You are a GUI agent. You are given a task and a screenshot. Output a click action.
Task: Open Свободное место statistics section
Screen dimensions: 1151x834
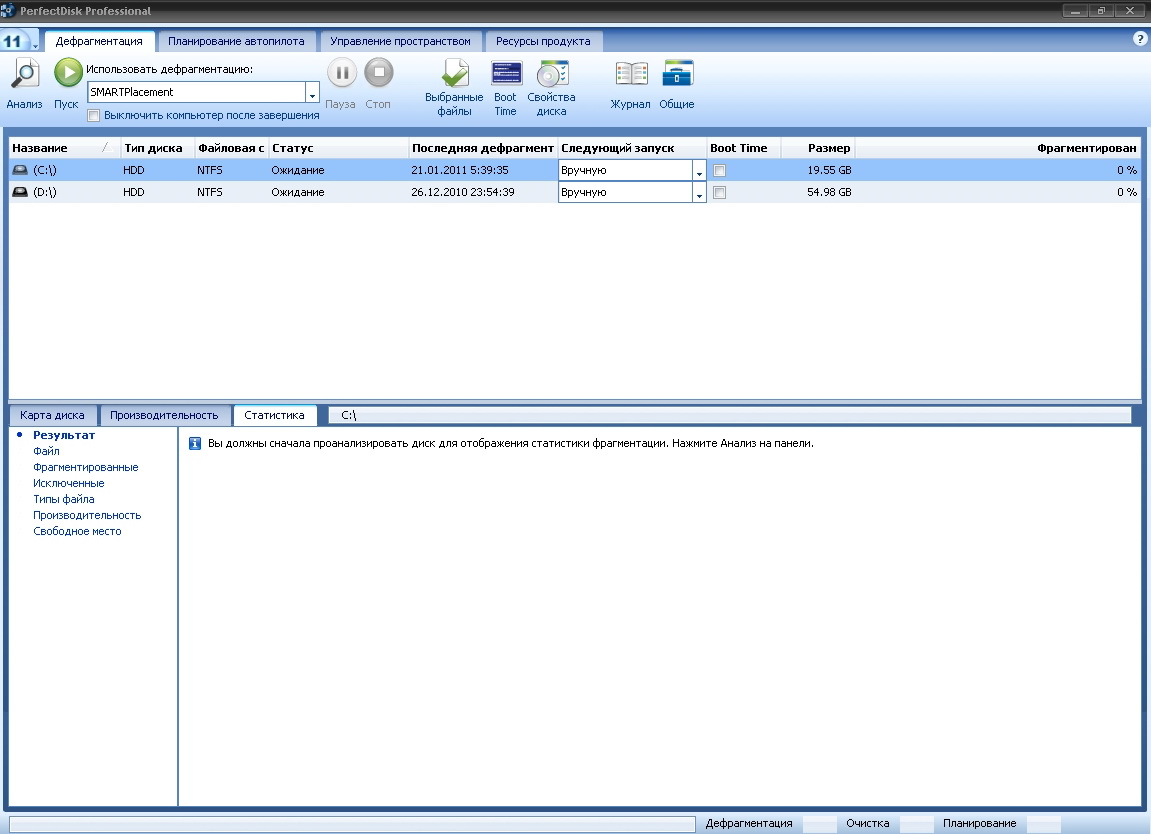click(x=77, y=532)
